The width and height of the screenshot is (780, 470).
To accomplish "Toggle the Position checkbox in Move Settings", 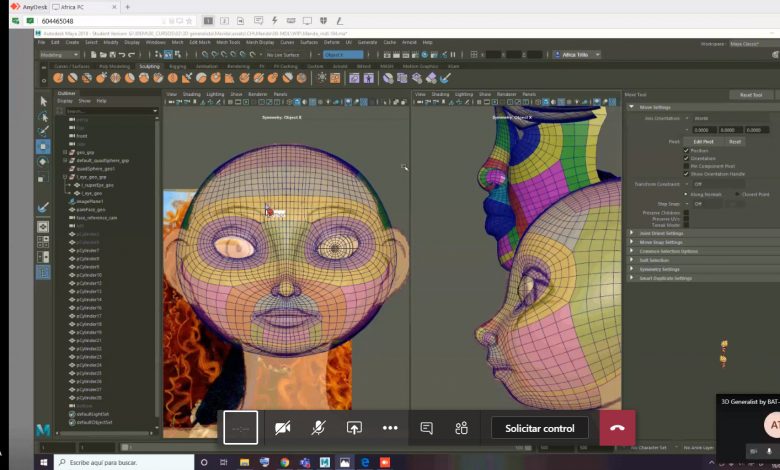I will [x=686, y=151].
